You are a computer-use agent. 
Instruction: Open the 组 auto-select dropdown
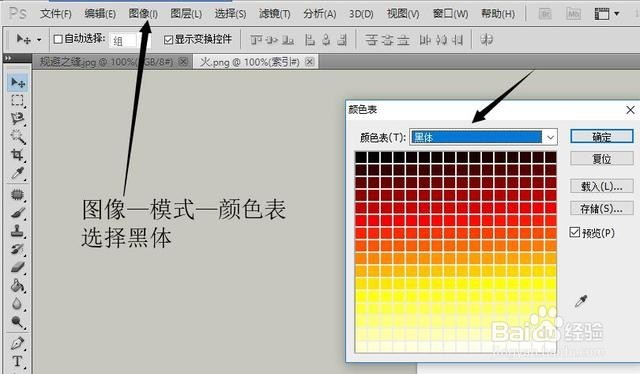[130, 41]
